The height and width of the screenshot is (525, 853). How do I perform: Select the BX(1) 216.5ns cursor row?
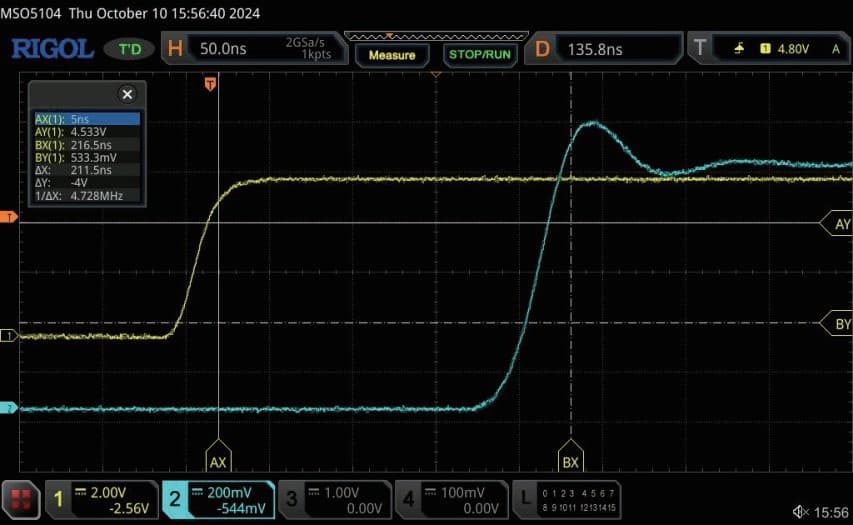pyautogui.click(x=87, y=145)
